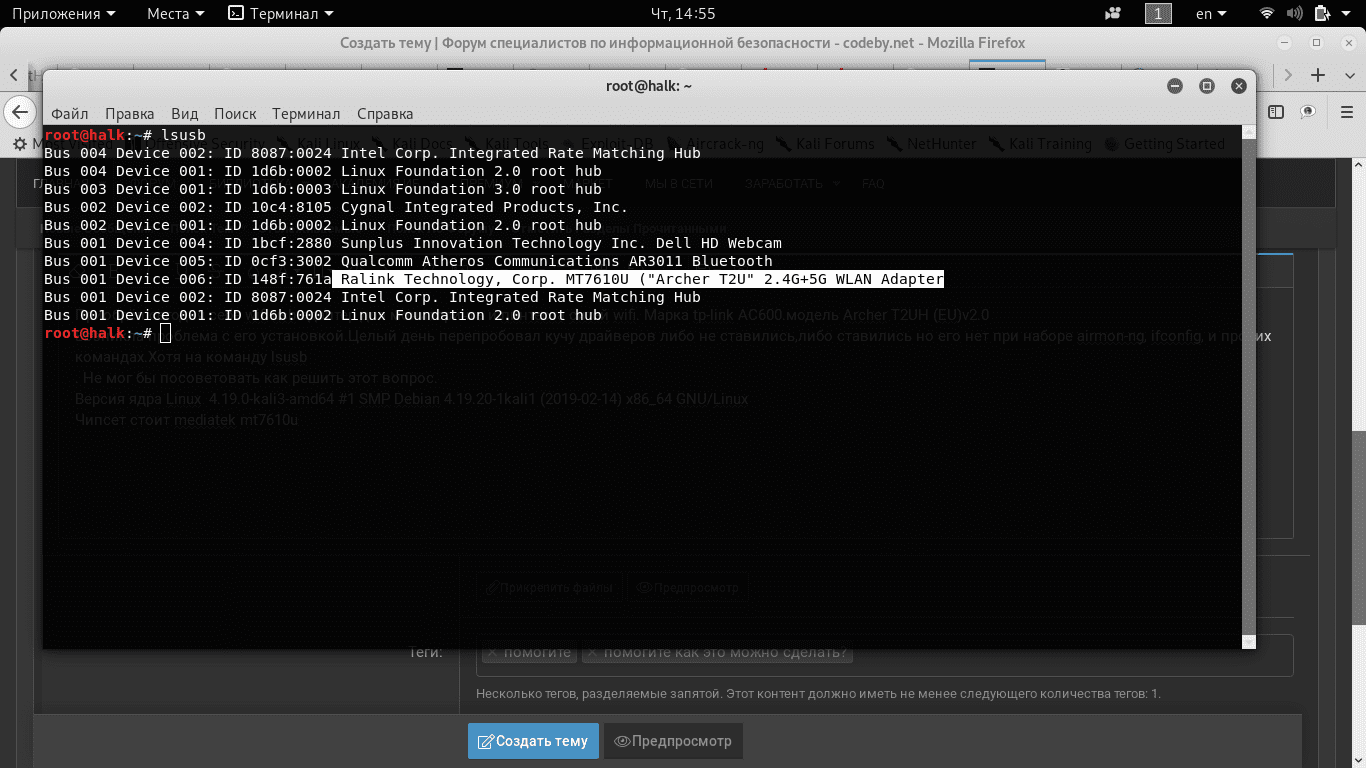
Task: Open the Файл menu in the terminal
Action: tap(69, 114)
